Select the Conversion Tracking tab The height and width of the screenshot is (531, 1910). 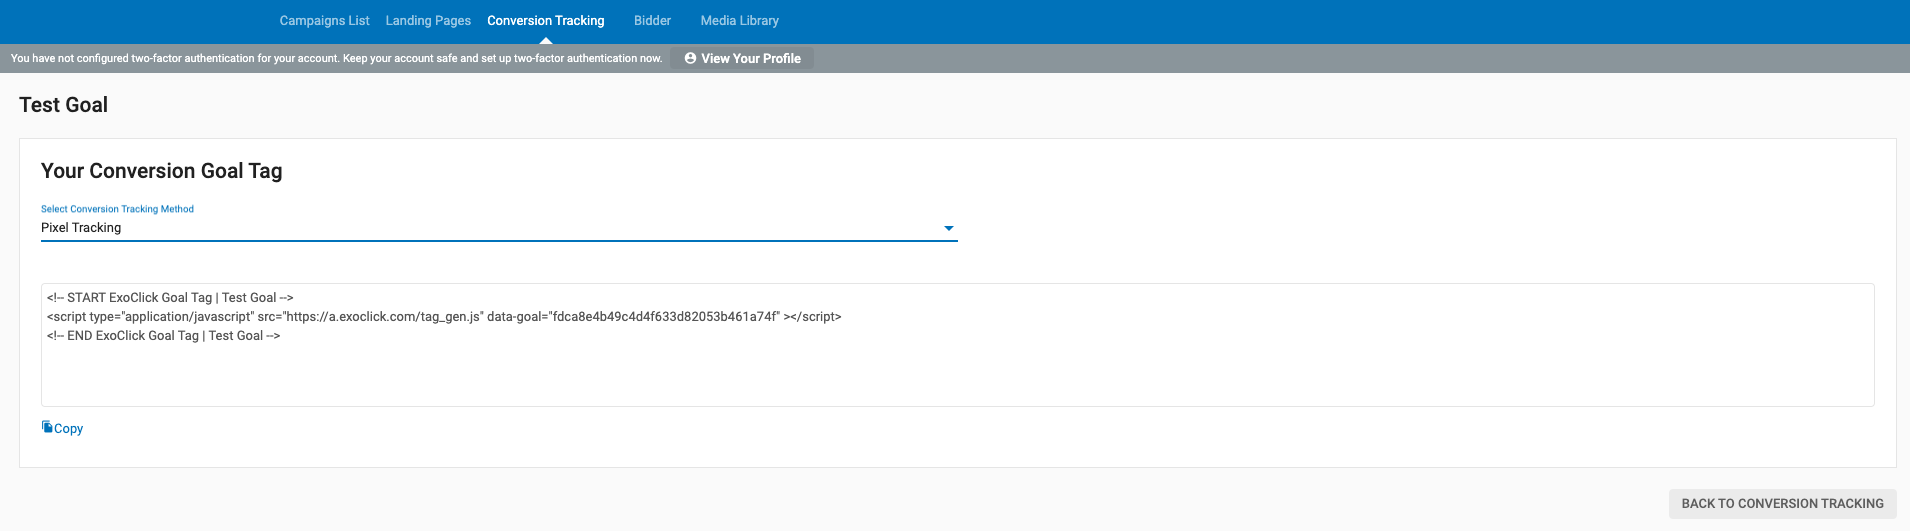(x=545, y=21)
